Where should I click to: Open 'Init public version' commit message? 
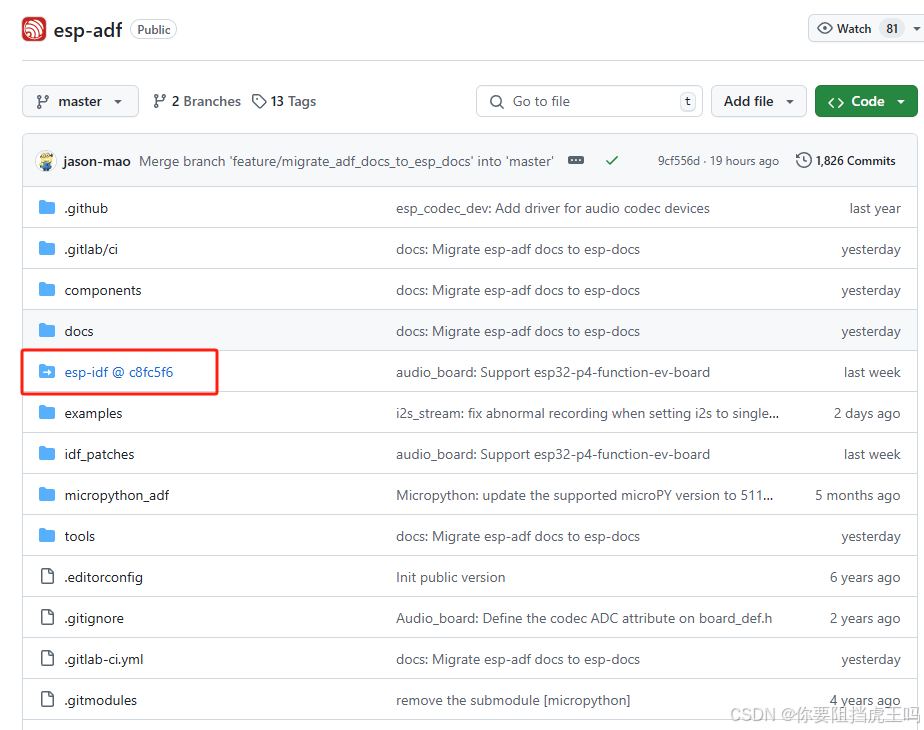450,577
